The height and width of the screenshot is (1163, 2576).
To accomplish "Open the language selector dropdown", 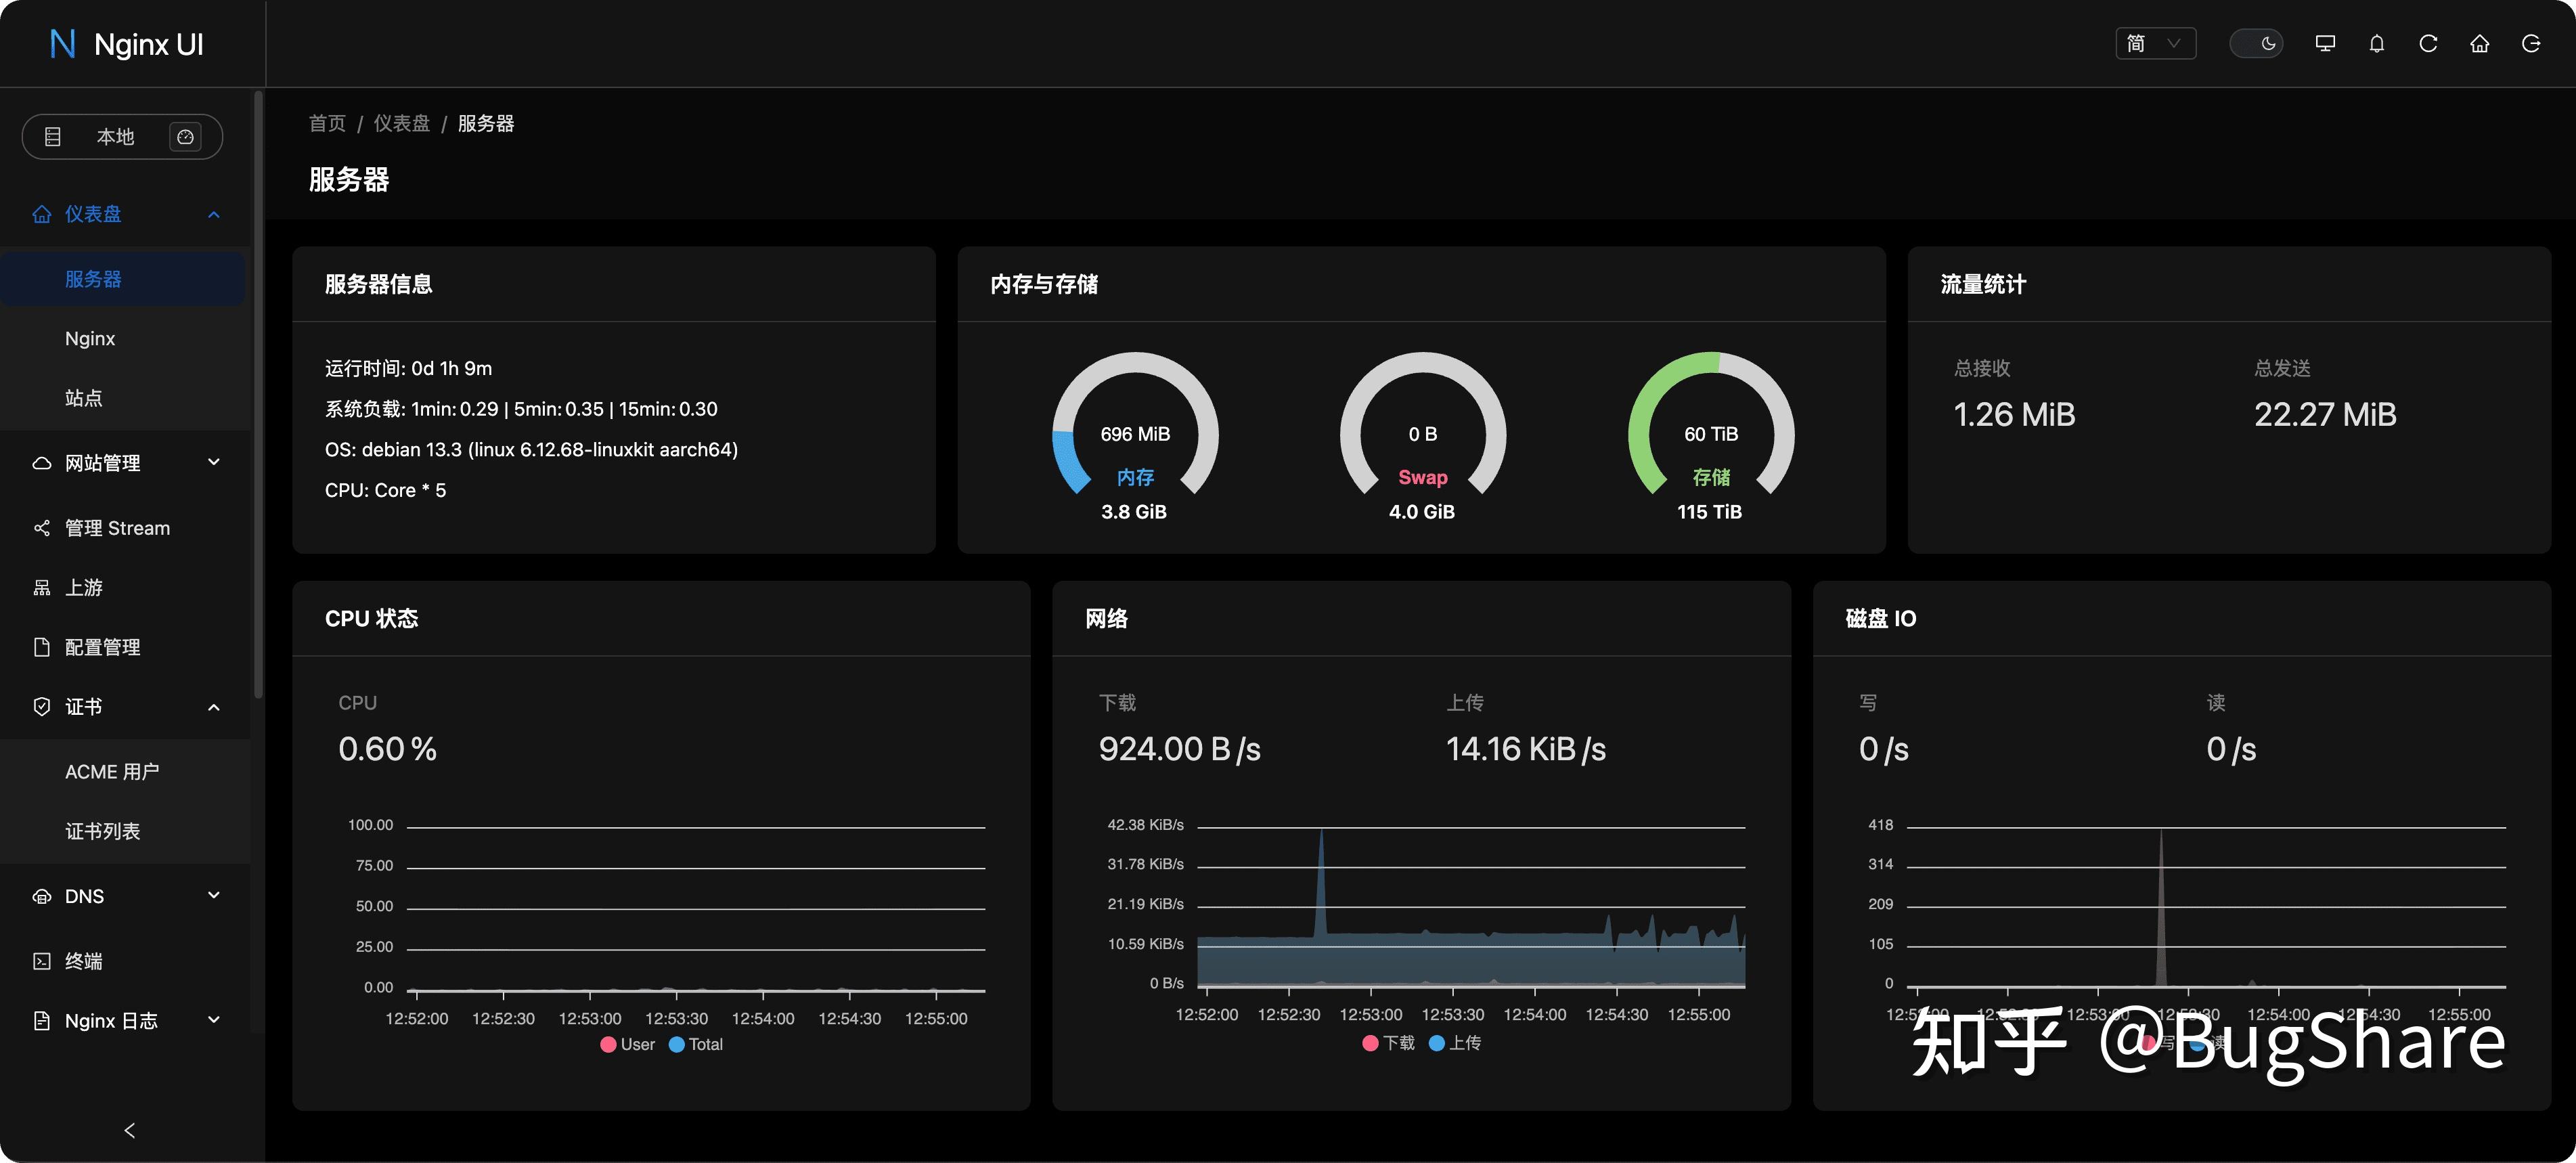I will (2155, 43).
